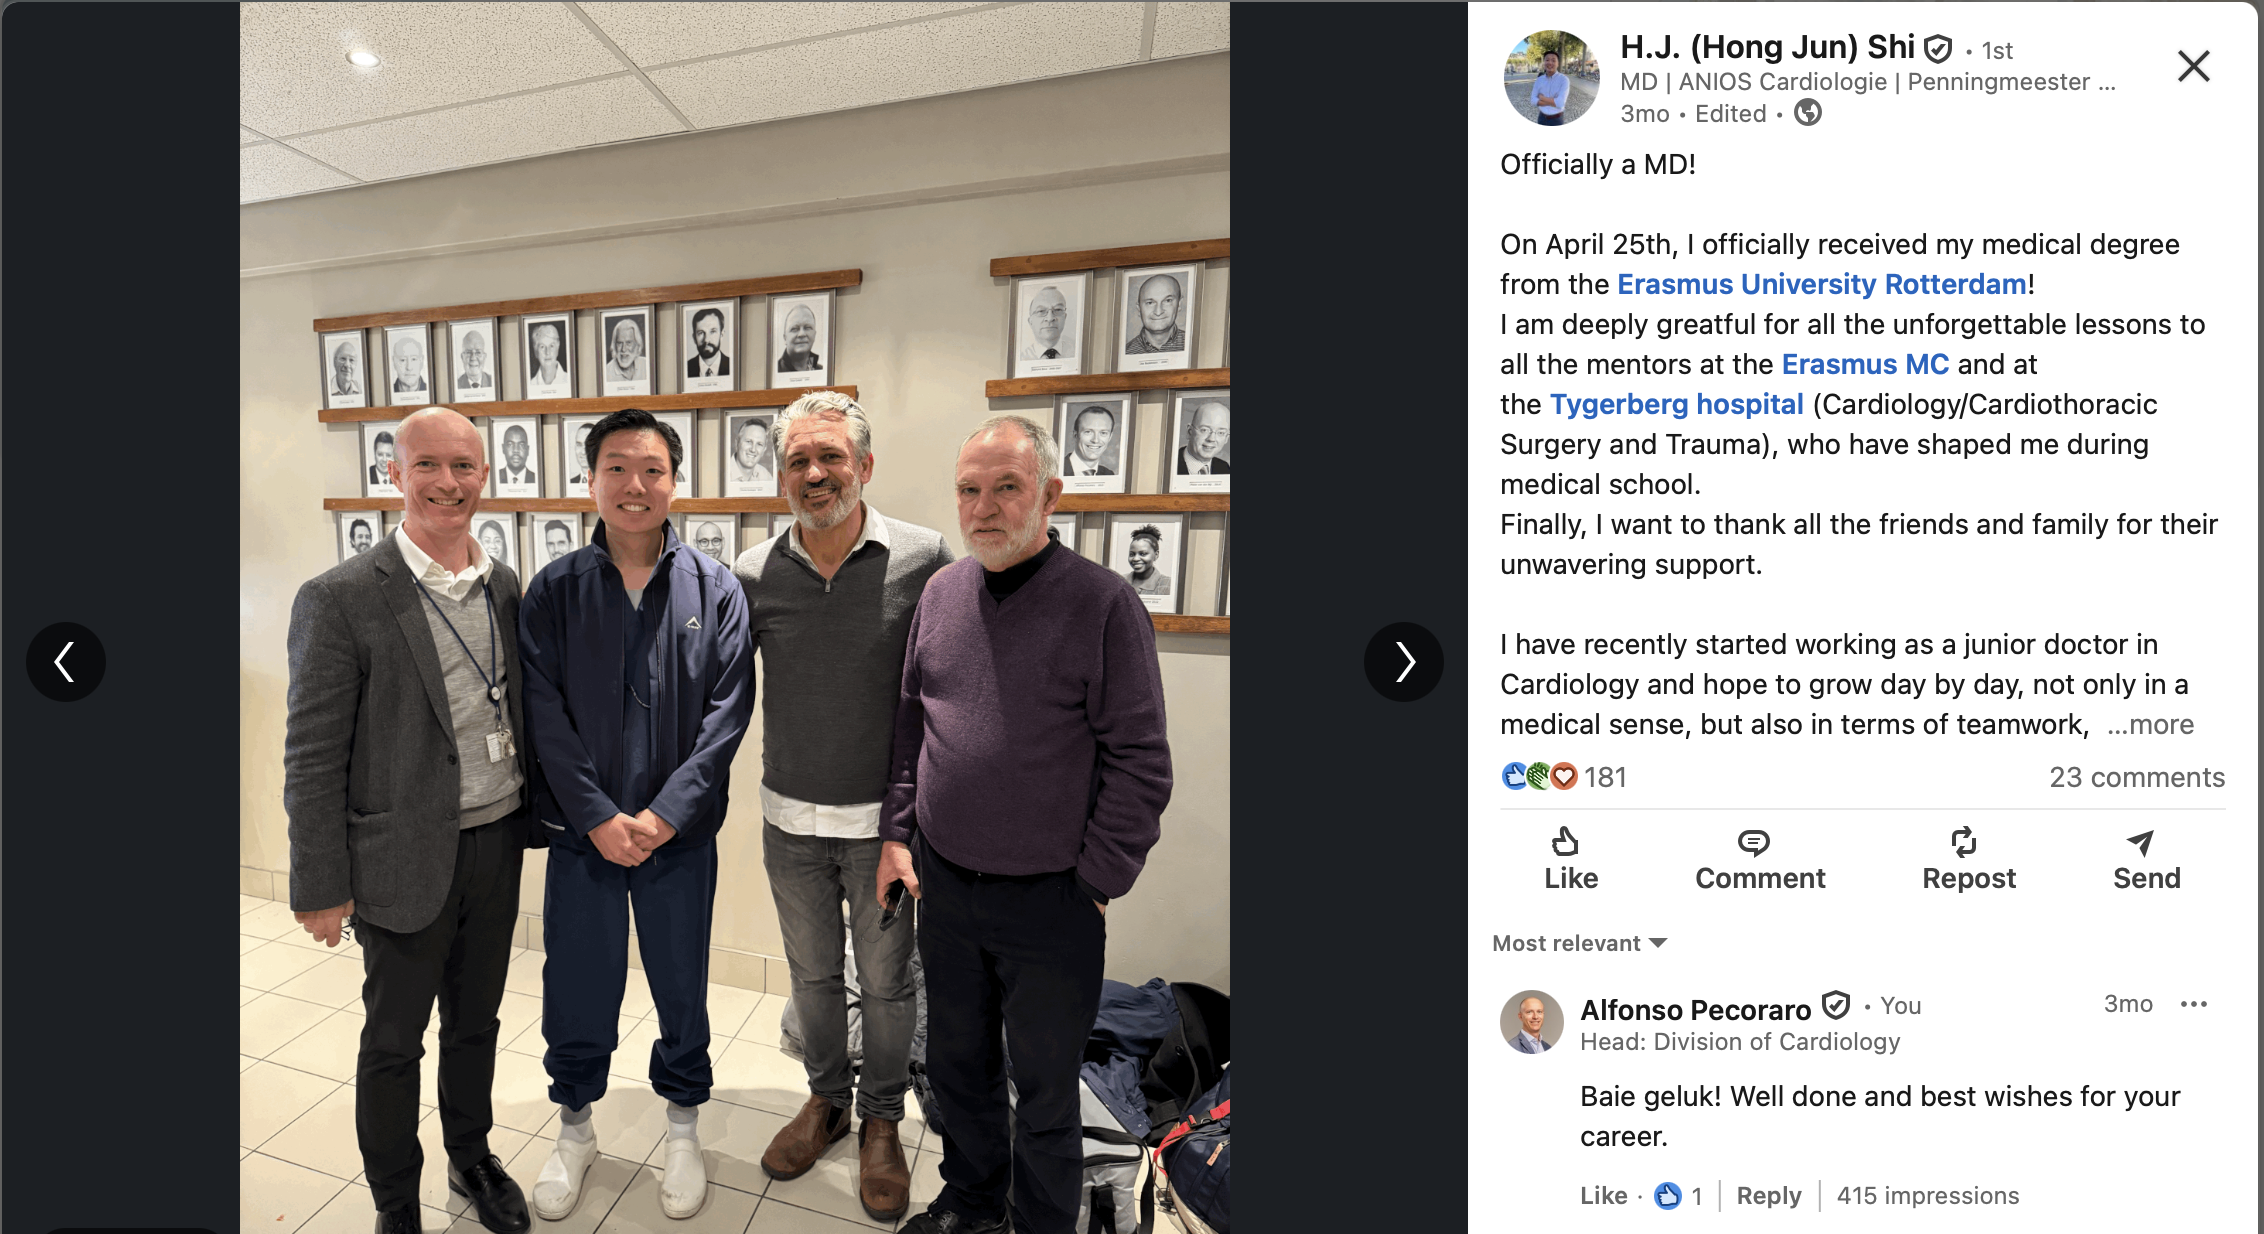2264x1234 pixels.
Task: Open the Most relevant sort dropdown
Action: point(1579,943)
